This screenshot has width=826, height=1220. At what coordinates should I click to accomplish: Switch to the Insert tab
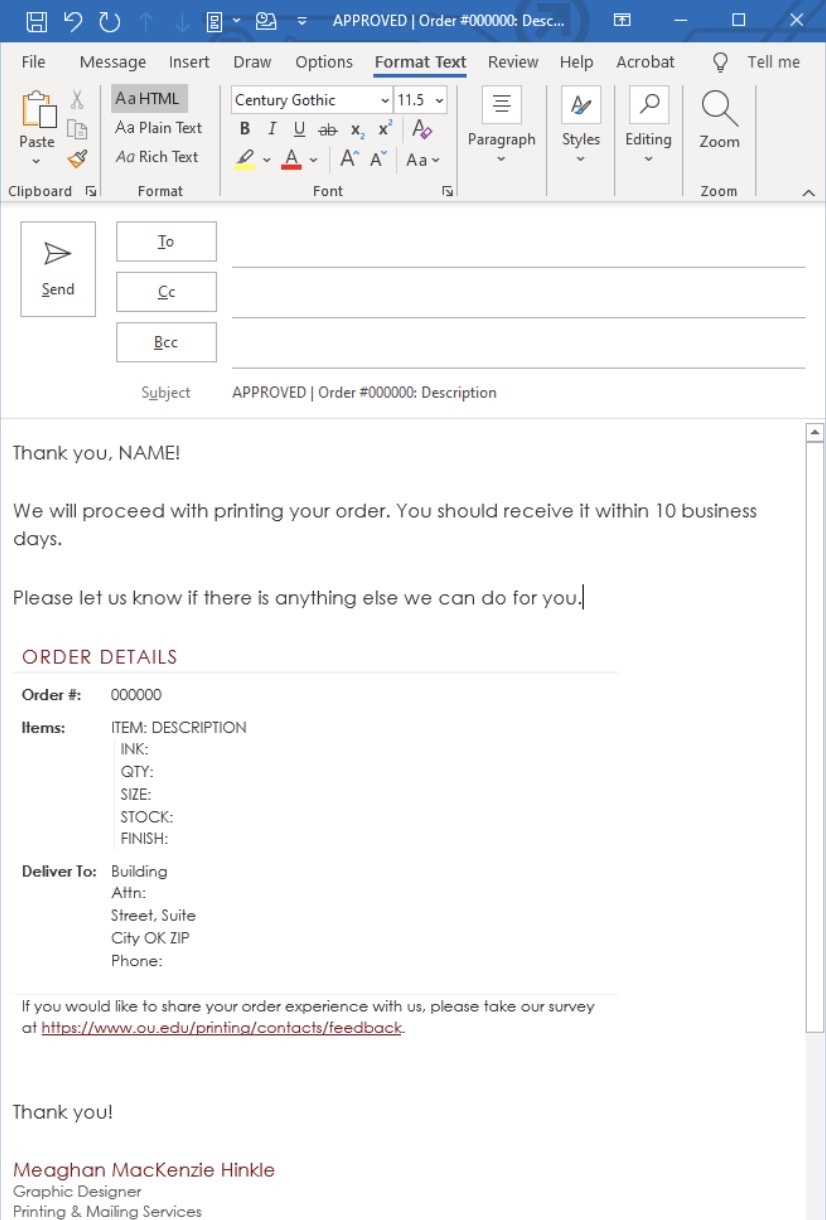189,62
